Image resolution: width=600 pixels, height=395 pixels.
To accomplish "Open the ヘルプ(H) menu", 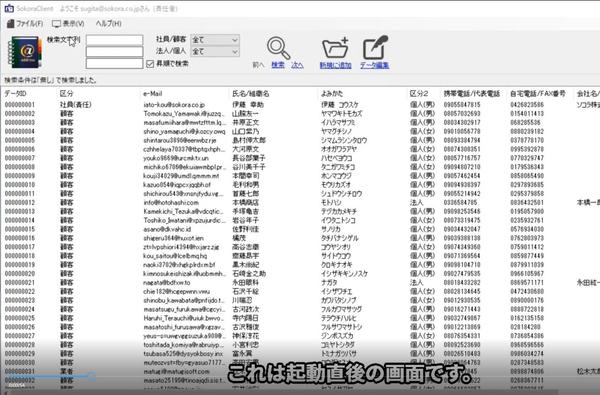I will coord(108,23).
